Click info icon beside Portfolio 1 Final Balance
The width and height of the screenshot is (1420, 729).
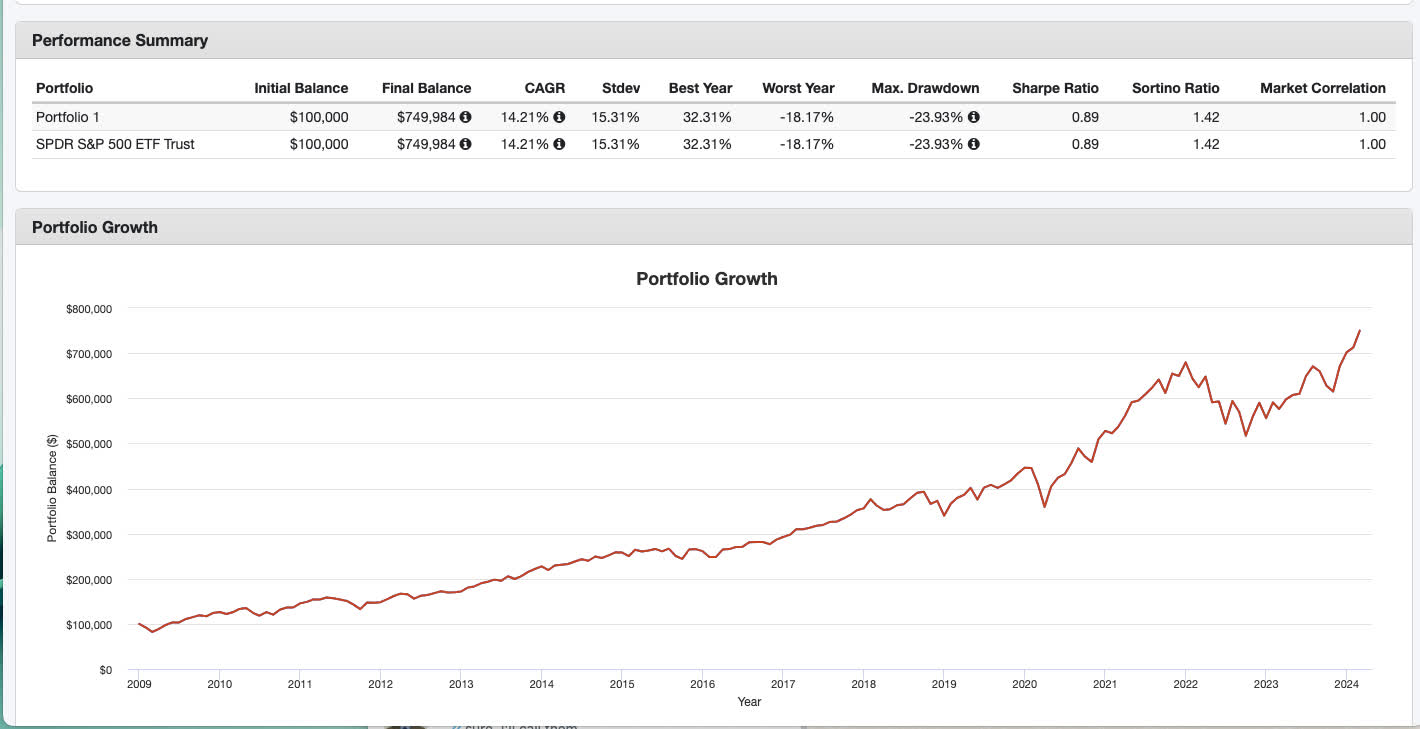tap(465, 117)
